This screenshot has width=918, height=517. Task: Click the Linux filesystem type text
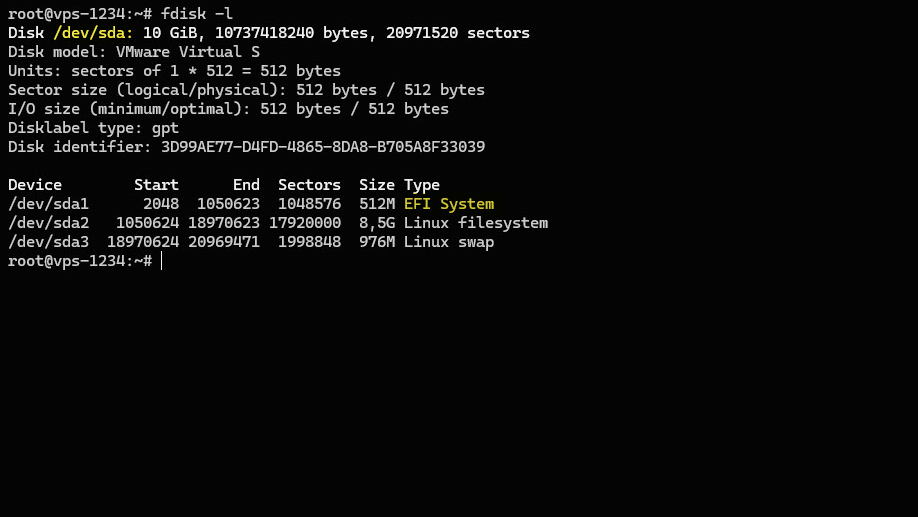476,223
